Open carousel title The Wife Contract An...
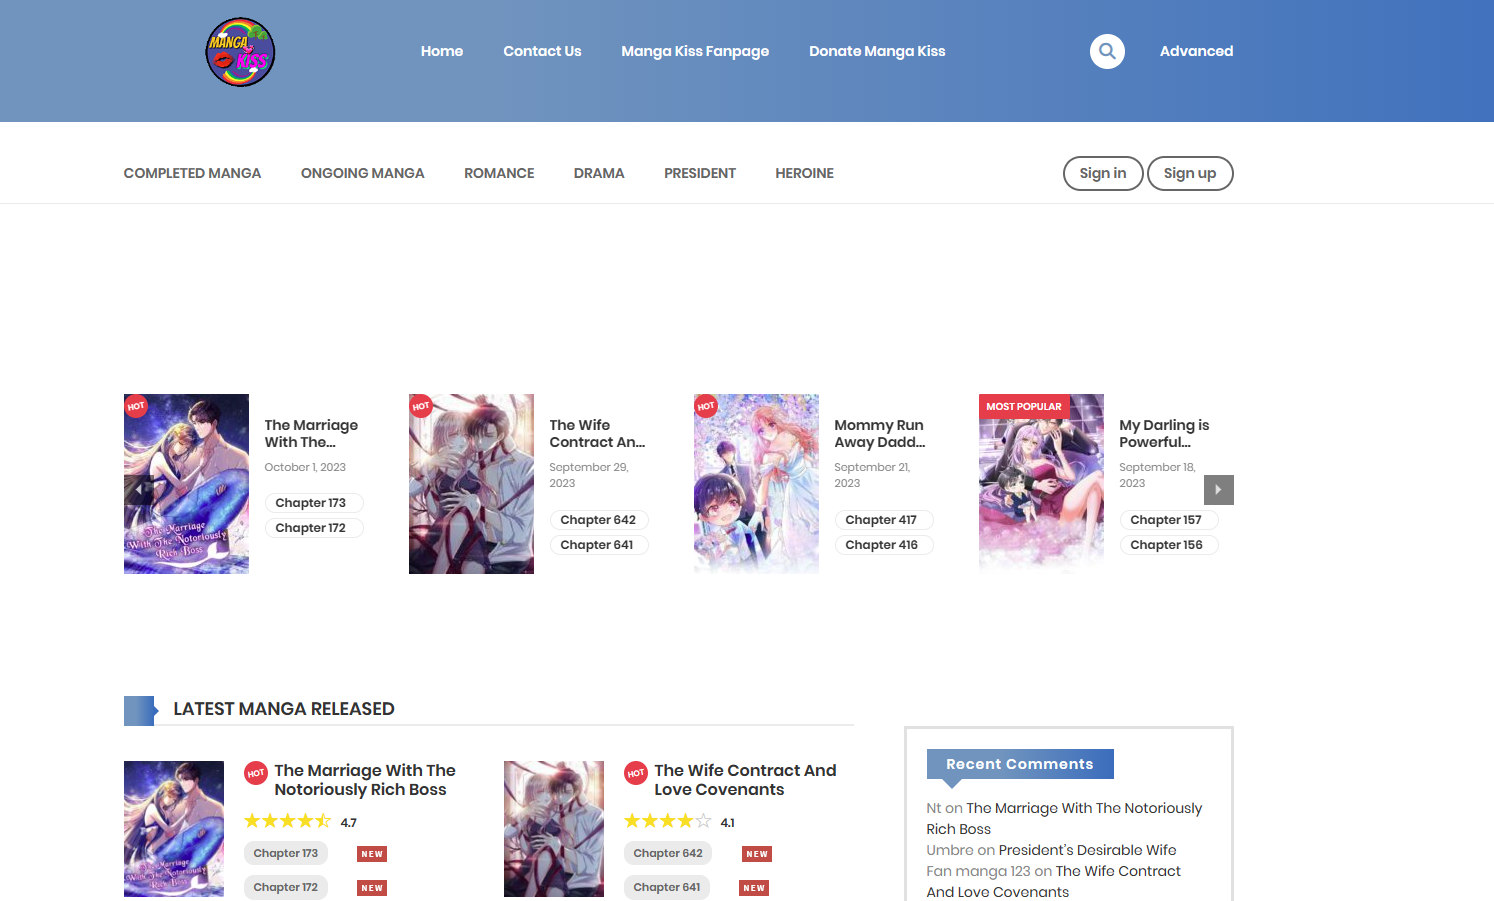This screenshot has height=901, width=1494. click(597, 433)
